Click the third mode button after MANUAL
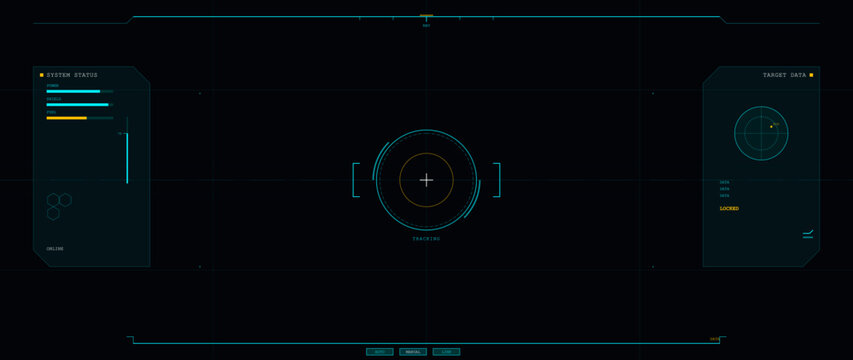The image size is (853, 360). [446, 352]
